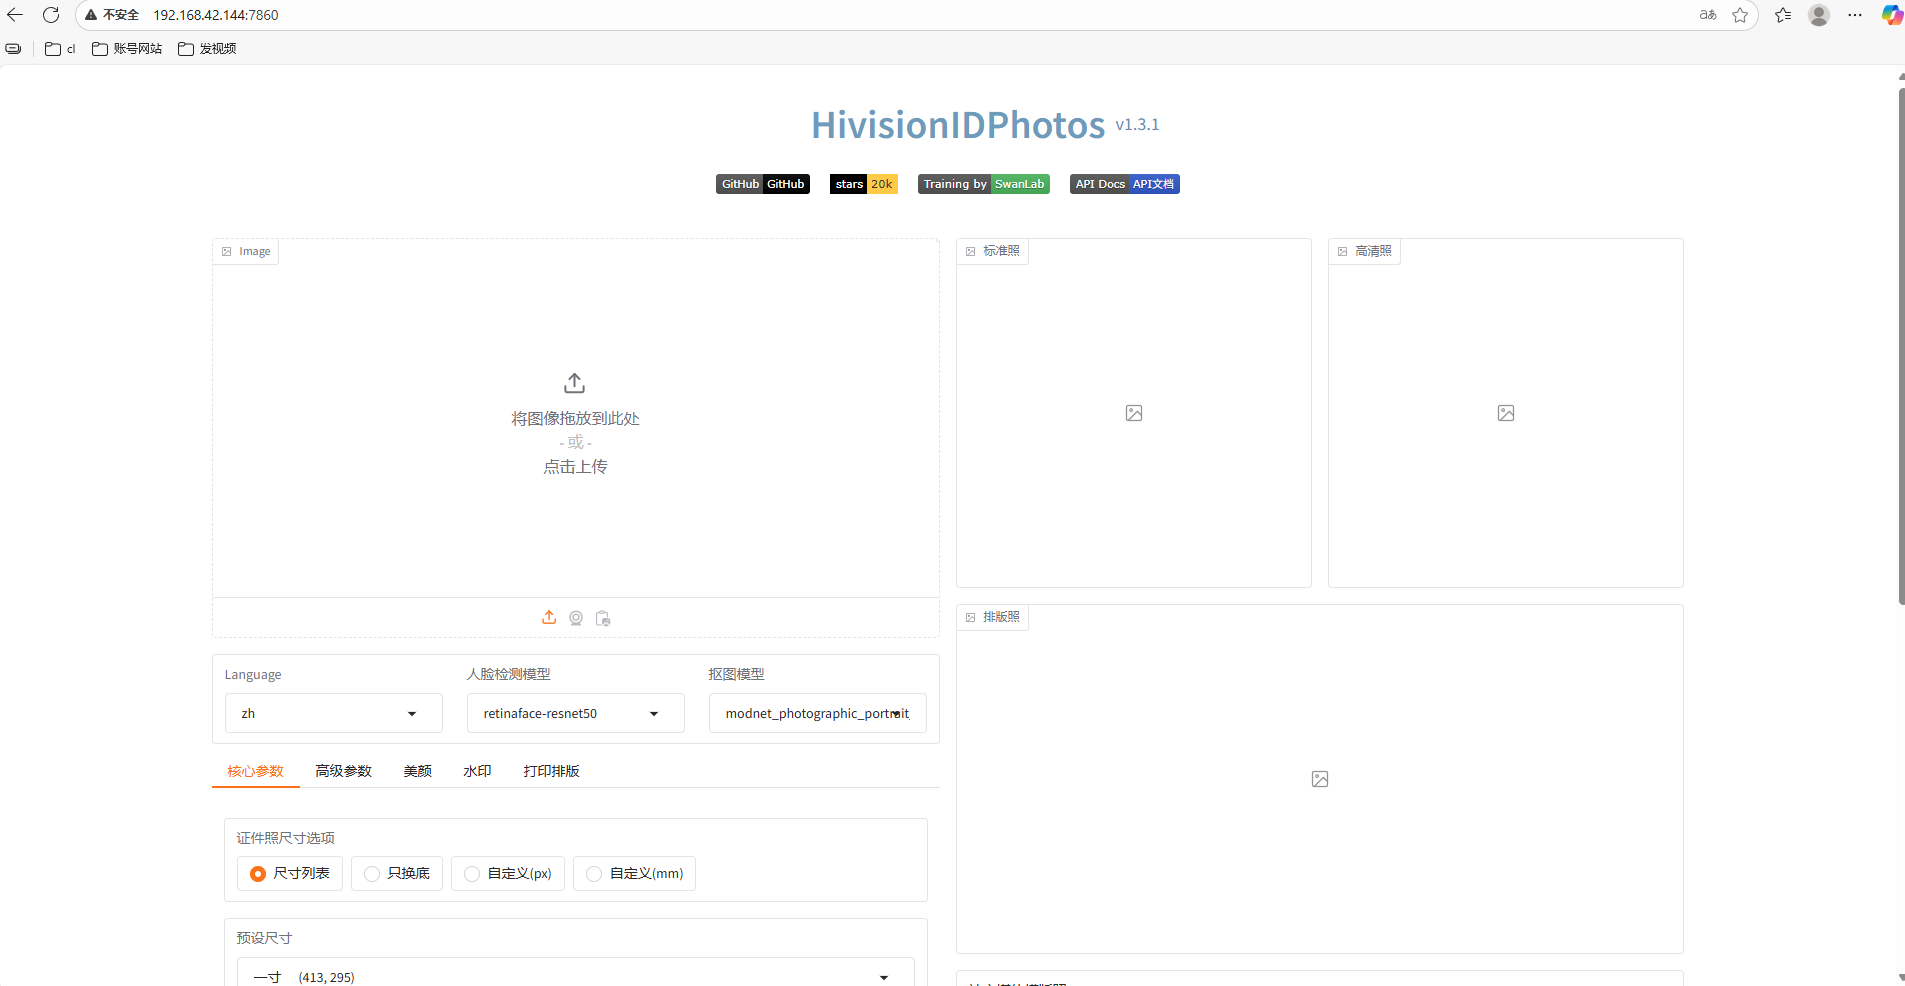Open the webcam capture tool
Screen dimensions: 1905x986
pyautogui.click(x=575, y=617)
